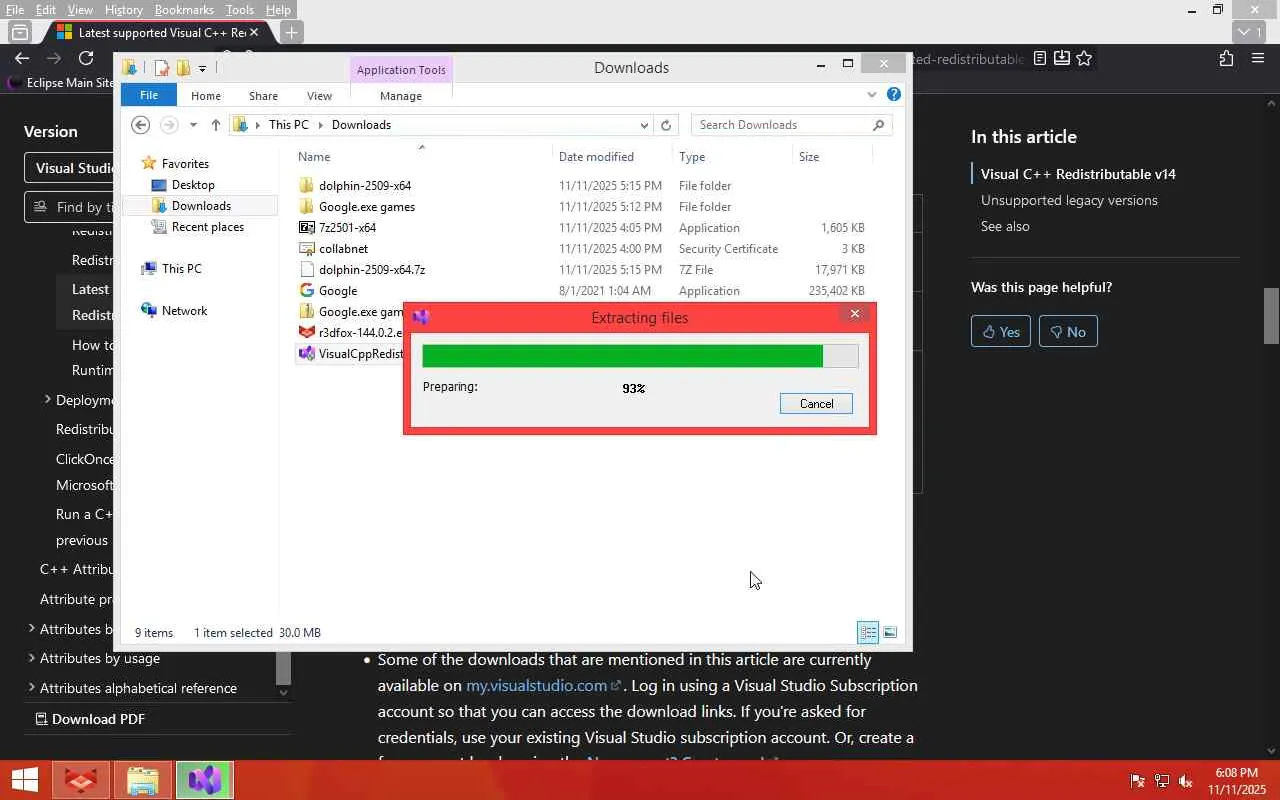This screenshot has width=1280, height=800.
Task: Cancel the file extraction
Action: pos(816,404)
